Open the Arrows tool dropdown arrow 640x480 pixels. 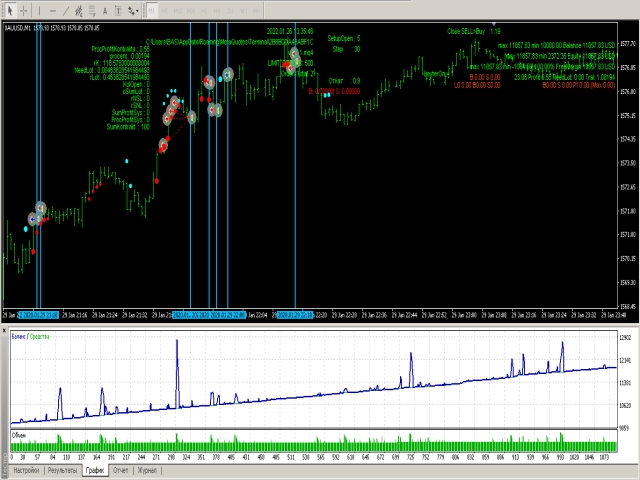138,11
